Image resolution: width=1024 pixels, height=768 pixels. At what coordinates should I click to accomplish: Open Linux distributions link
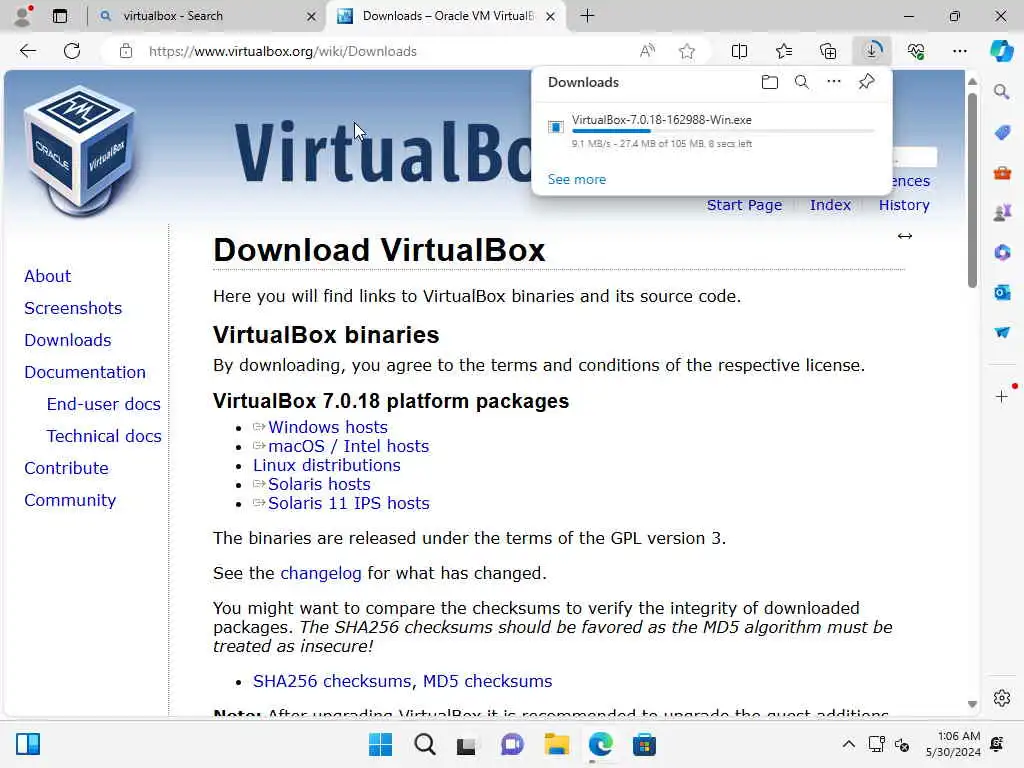tap(327, 465)
